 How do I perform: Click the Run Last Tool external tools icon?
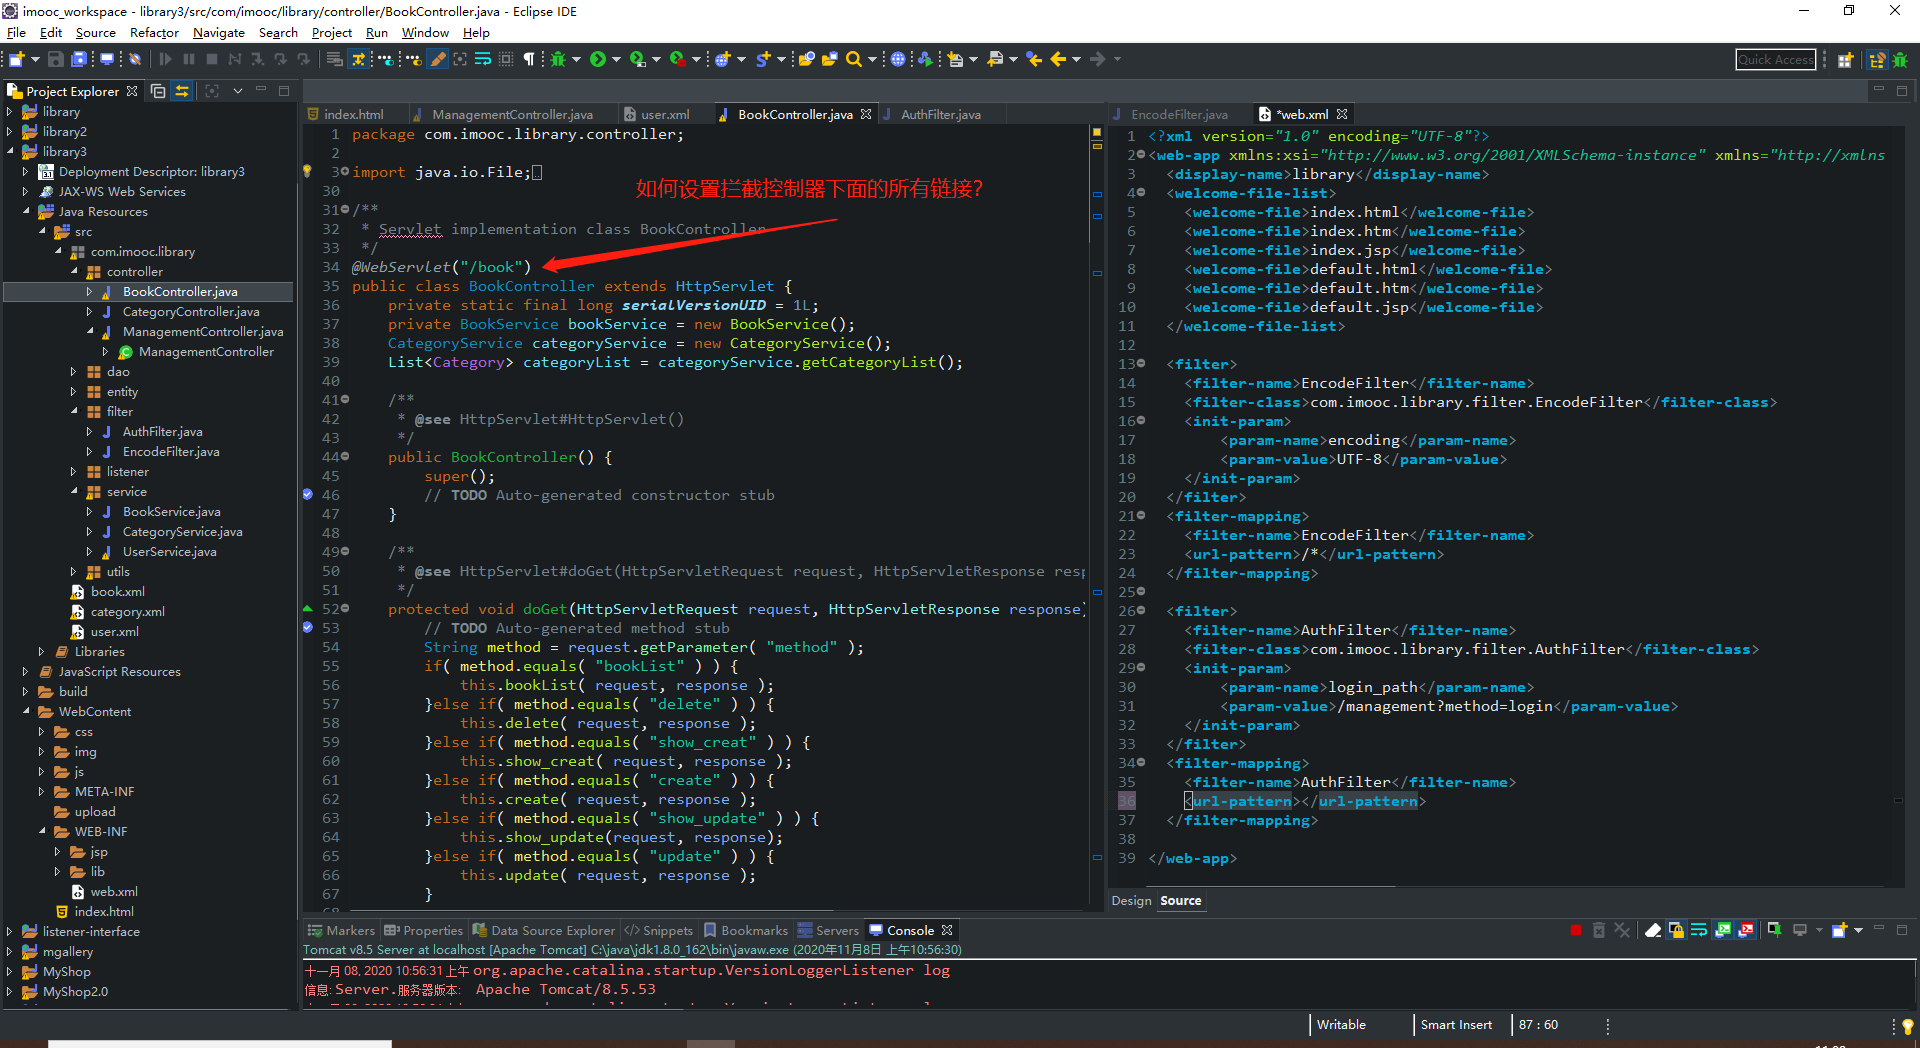pyautogui.click(x=677, y=60)
